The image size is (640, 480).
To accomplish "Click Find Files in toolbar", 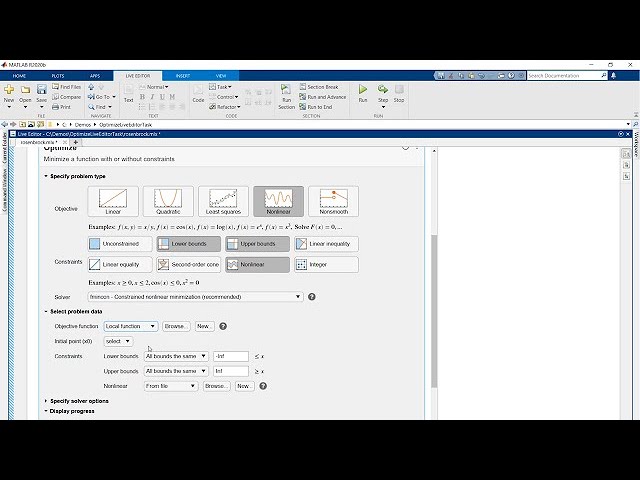I will coord(67,87).
